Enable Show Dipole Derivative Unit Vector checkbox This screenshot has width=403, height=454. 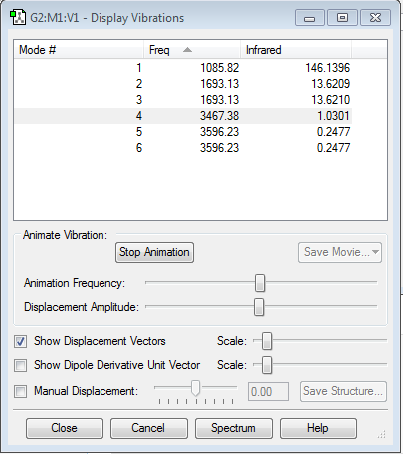coord(20,365)
